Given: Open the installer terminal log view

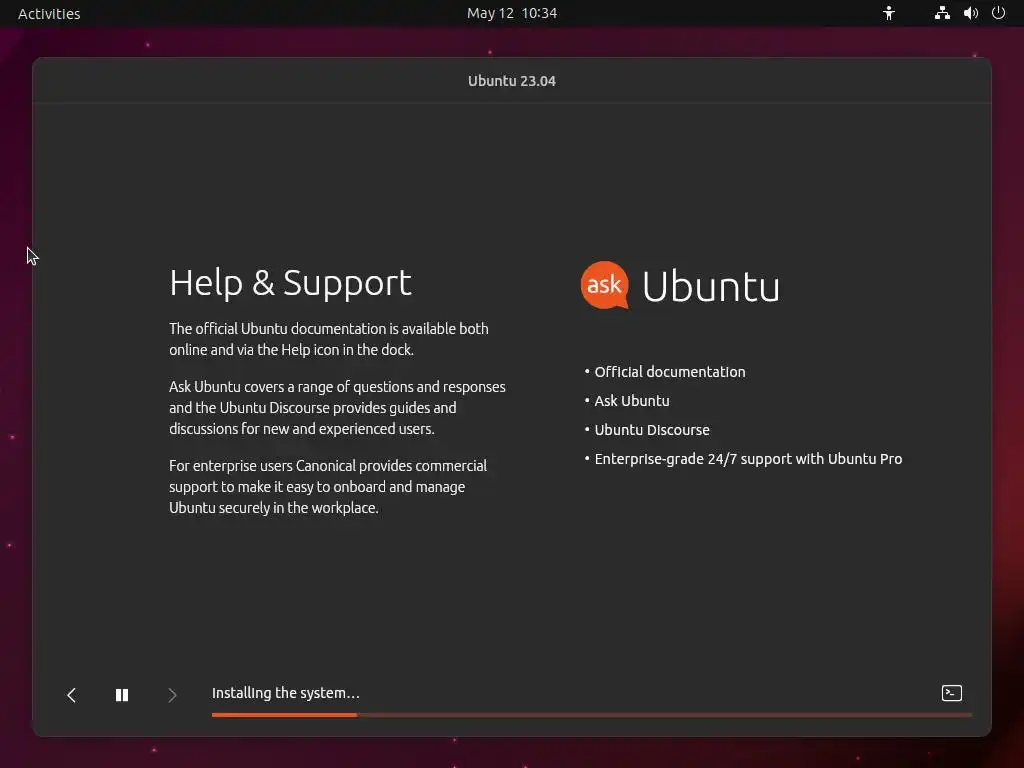Looking at the screenshot, I should coord(952,693).
